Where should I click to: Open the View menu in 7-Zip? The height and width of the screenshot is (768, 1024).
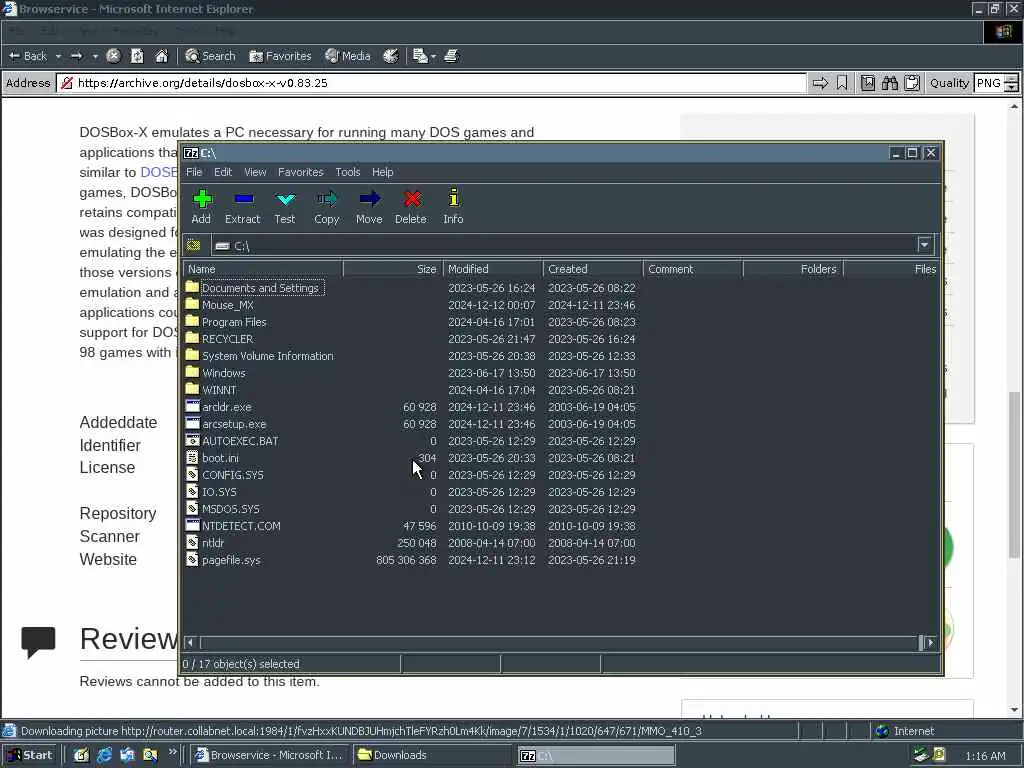[x=255, y=172]
